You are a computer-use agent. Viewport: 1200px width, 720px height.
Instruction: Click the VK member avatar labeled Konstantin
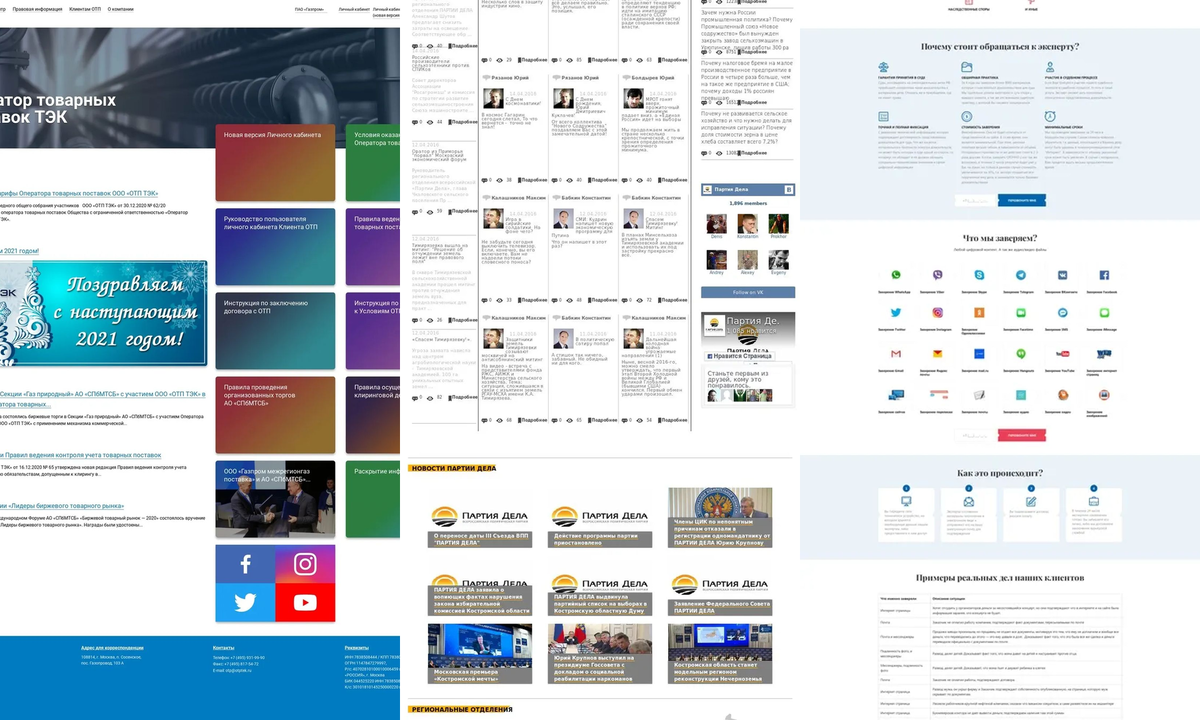click(747, 224)
